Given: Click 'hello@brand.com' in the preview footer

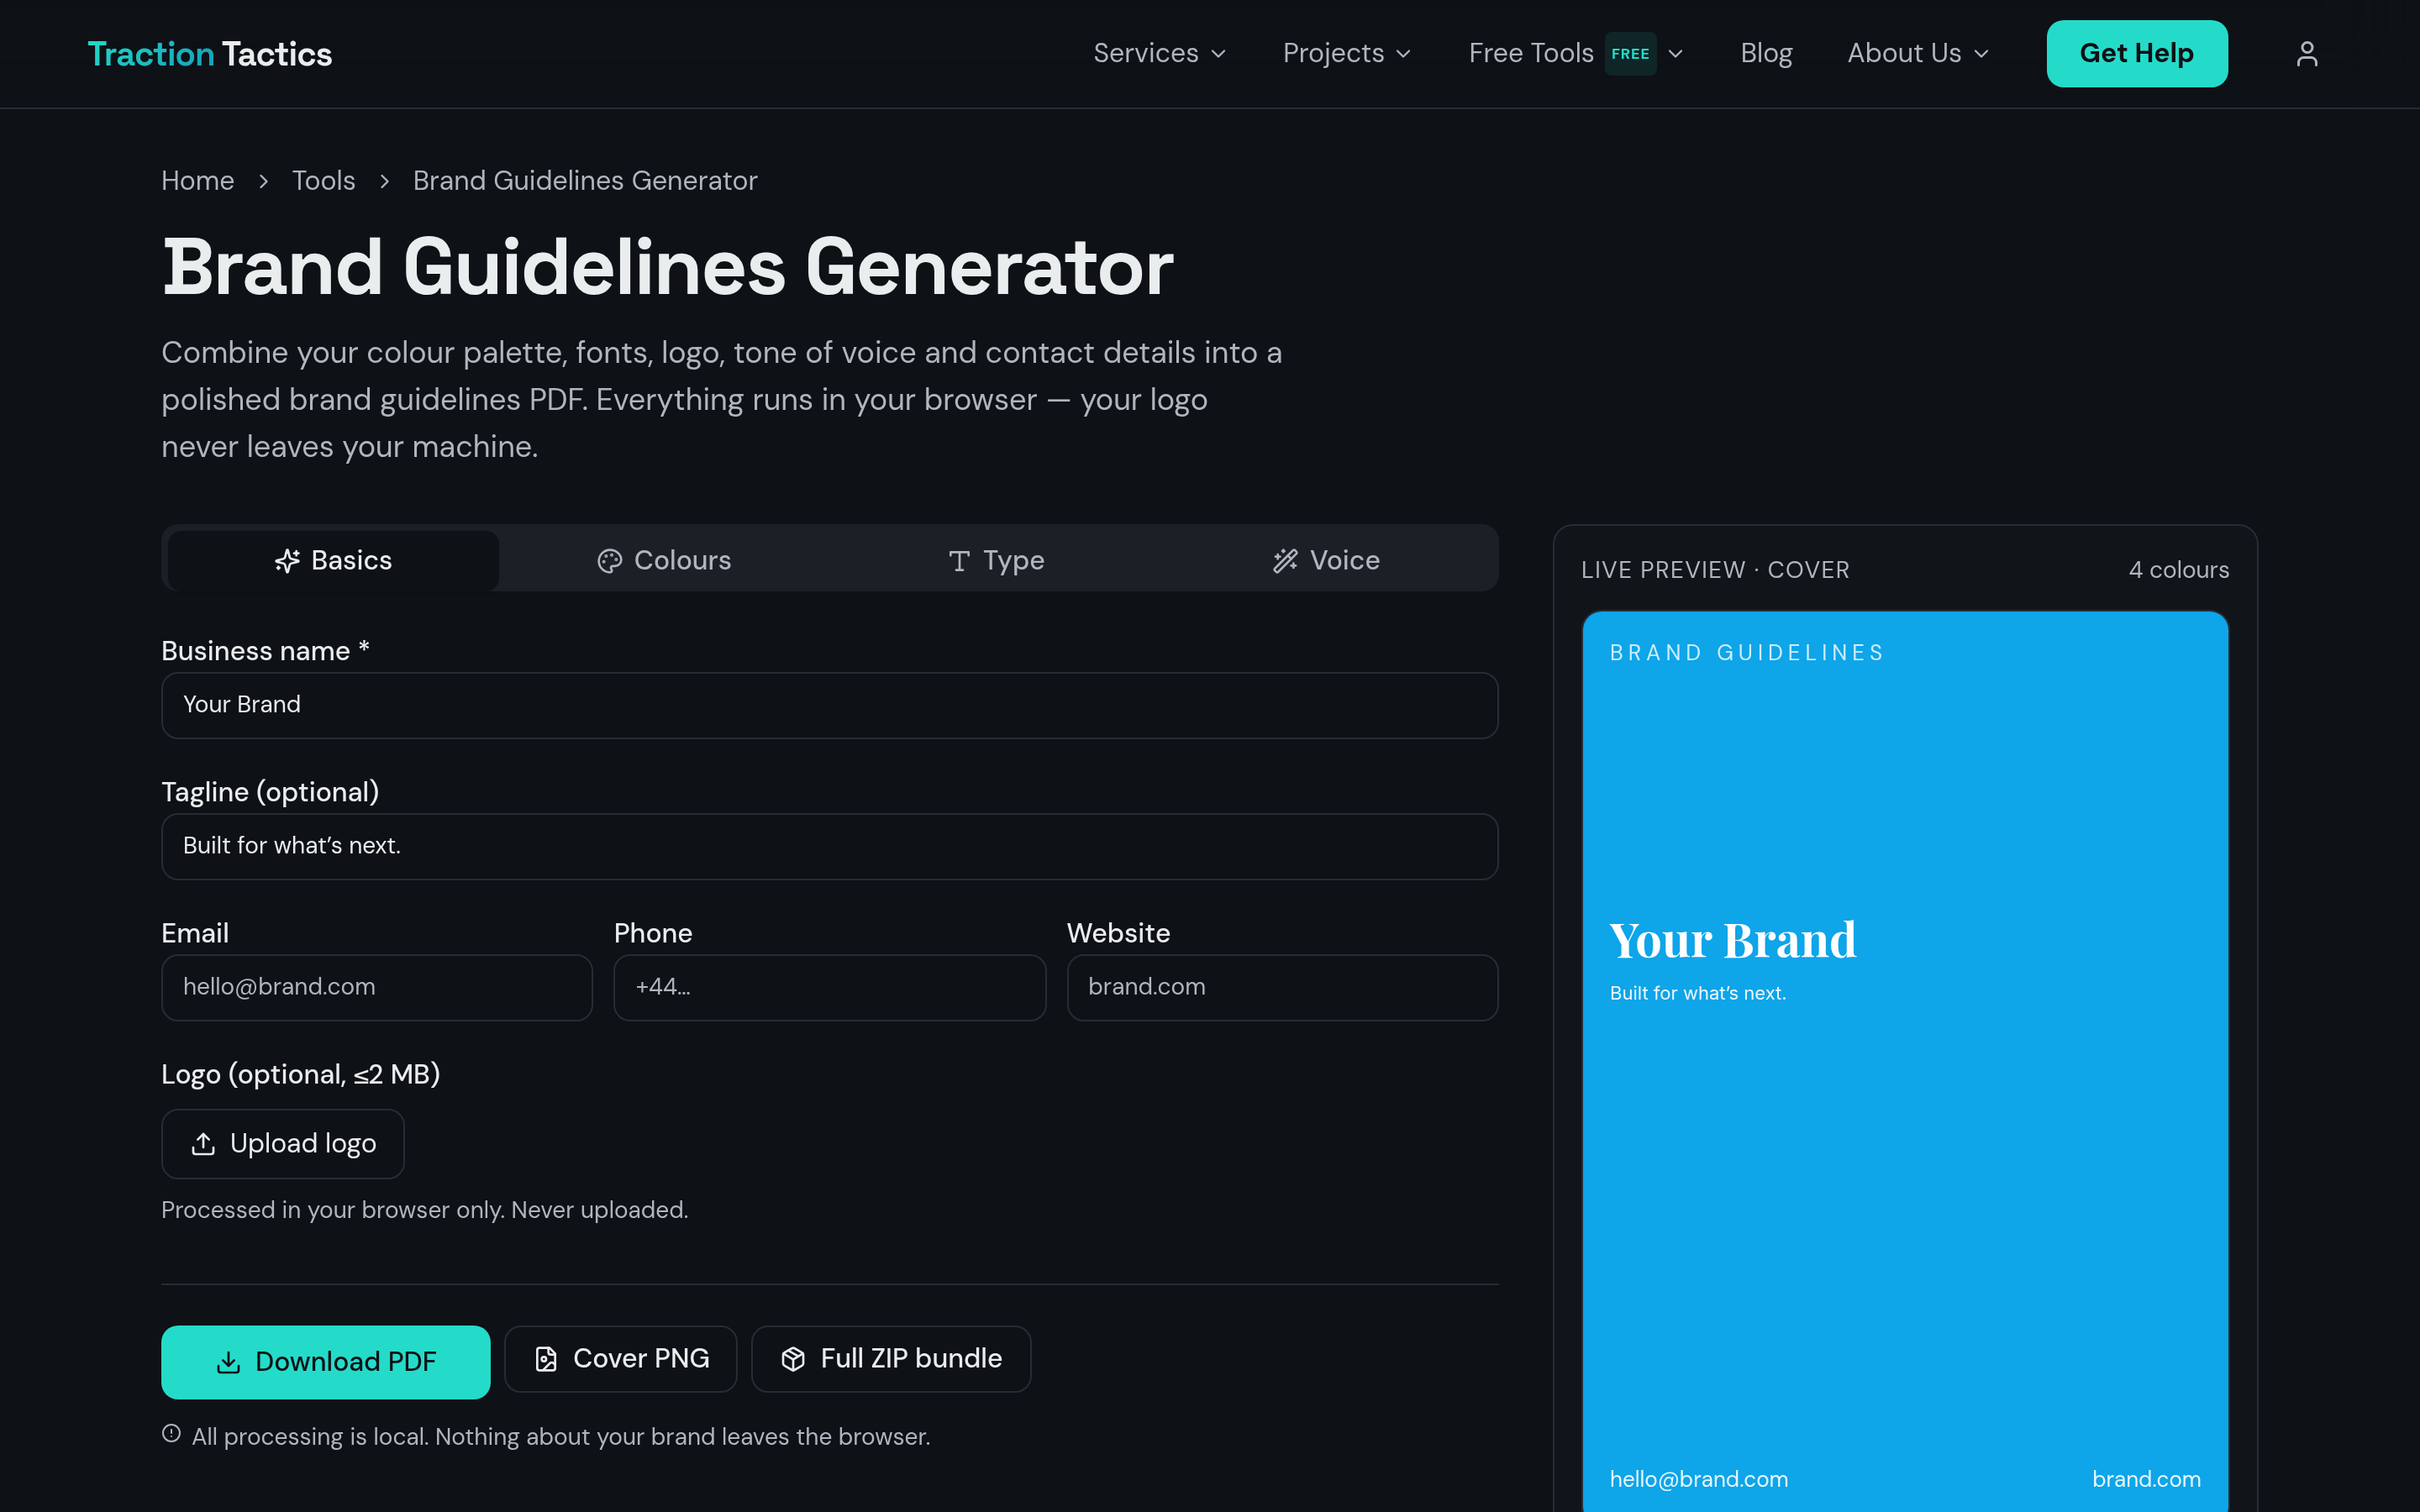Looking at the screenshot, I should (x=1698, y=1479).
